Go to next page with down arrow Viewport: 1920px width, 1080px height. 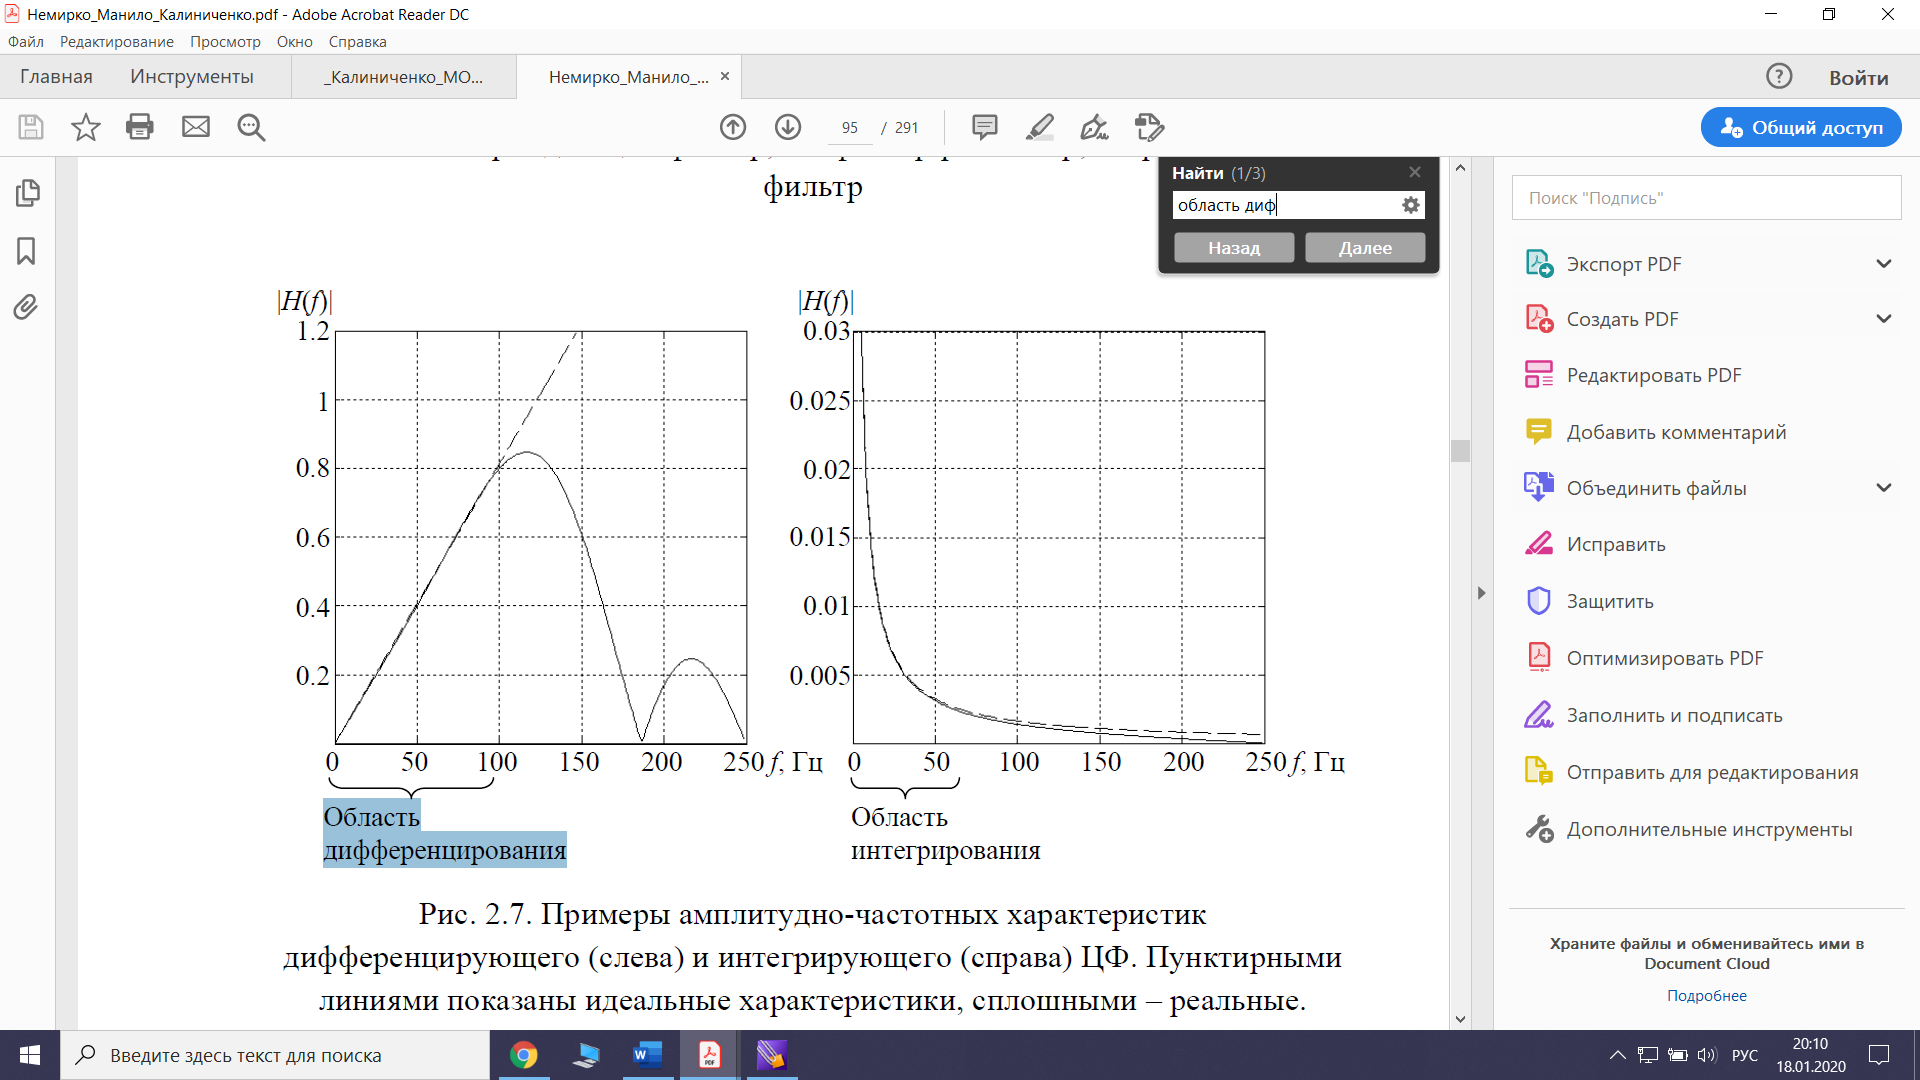coord(788,127)
